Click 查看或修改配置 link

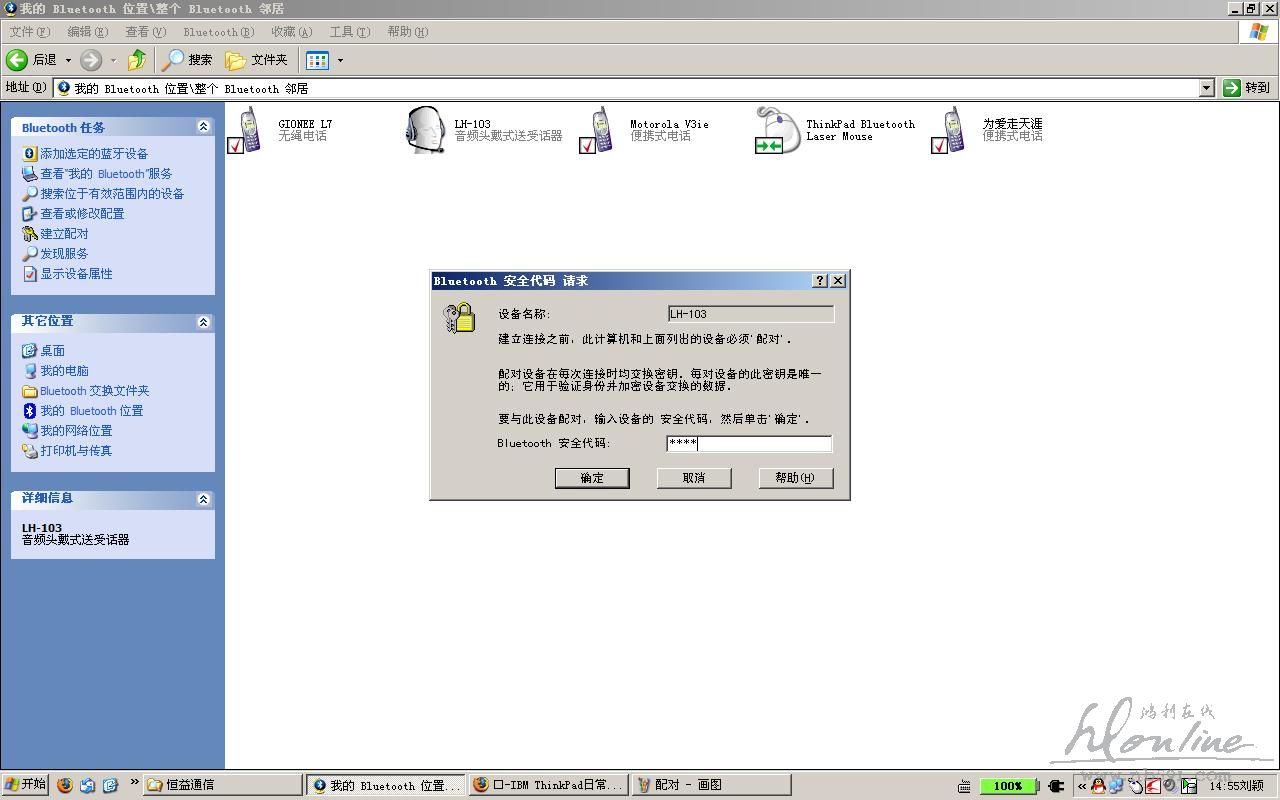[82, 214]
